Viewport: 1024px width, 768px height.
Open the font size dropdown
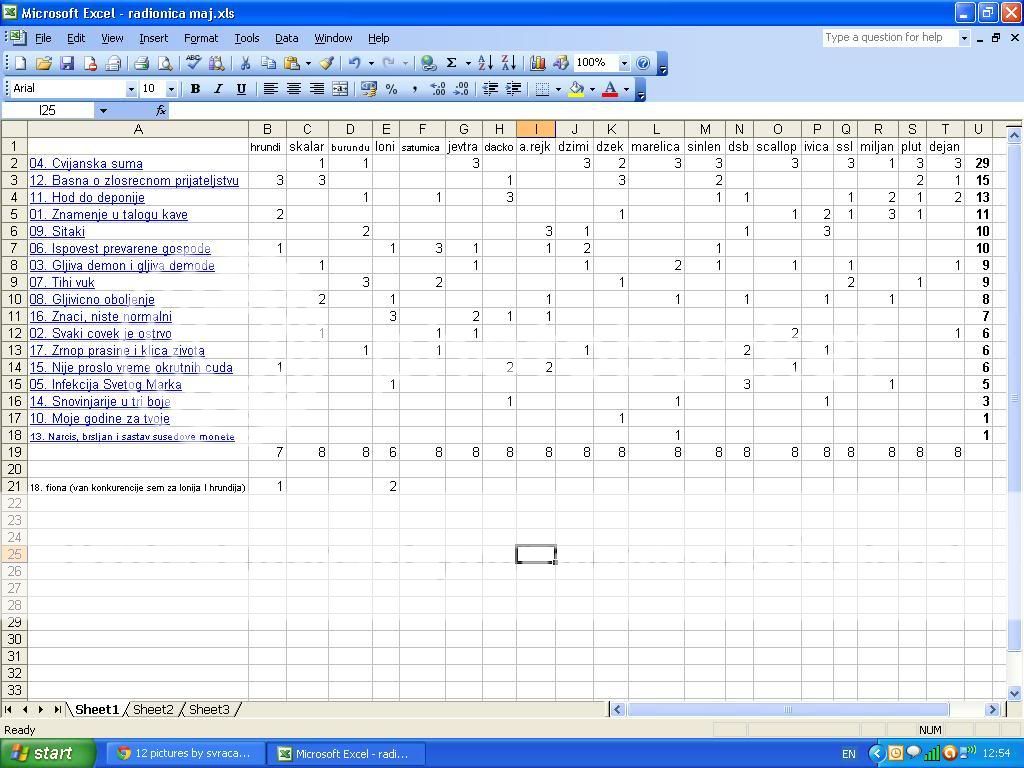click(x=171, y=89)
